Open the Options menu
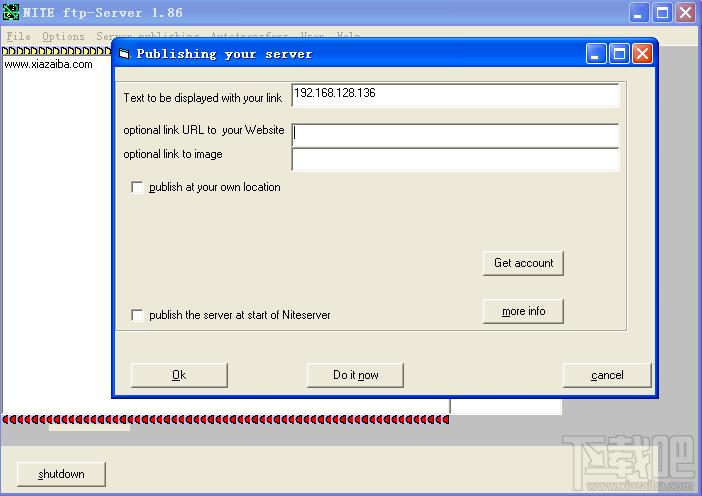 pyautogui.click(x=63, y=36)
